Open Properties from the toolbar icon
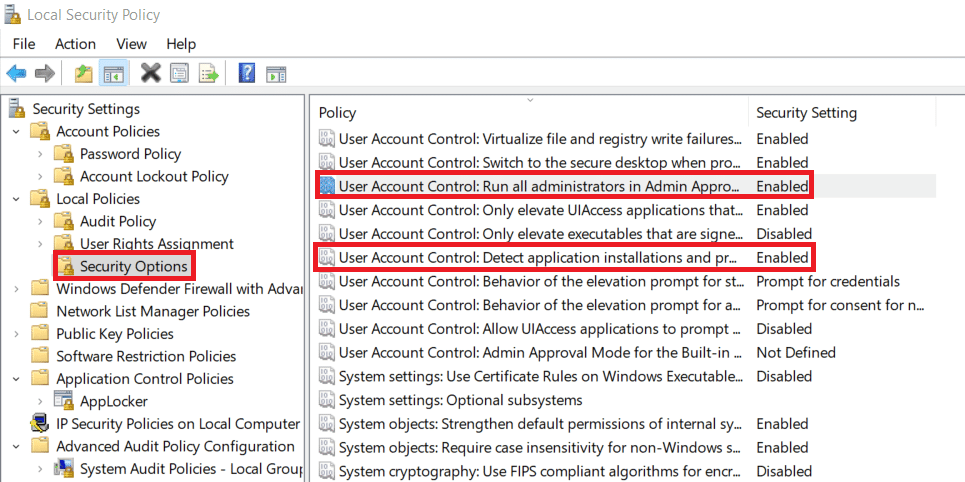Image resolution: width=965 pixels, height=482 pixels. tap(179, 73)
